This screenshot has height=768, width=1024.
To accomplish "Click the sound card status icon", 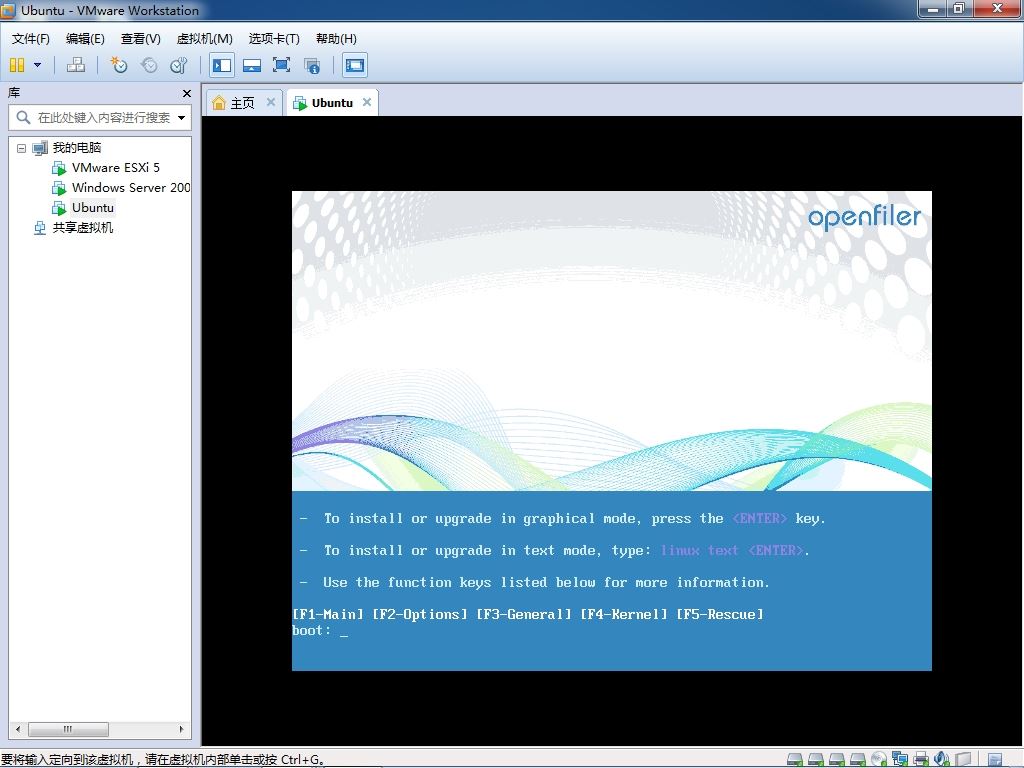I will click(941, 759).
